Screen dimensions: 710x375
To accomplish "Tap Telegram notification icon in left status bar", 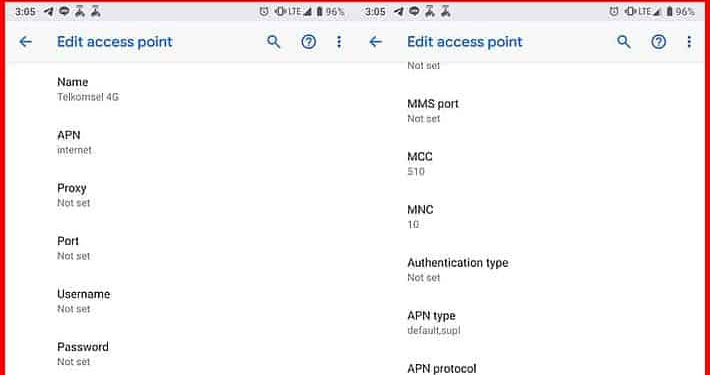I will (x=49, y=12).
